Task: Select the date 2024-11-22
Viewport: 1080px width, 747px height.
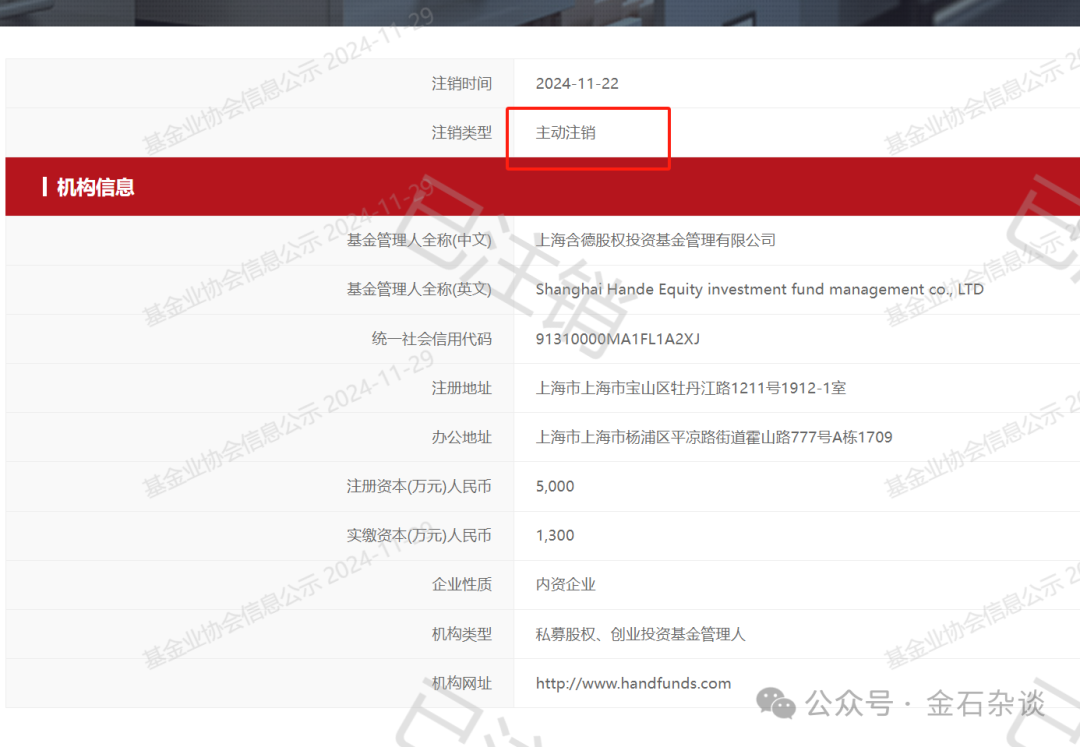Action: [577, 83]
